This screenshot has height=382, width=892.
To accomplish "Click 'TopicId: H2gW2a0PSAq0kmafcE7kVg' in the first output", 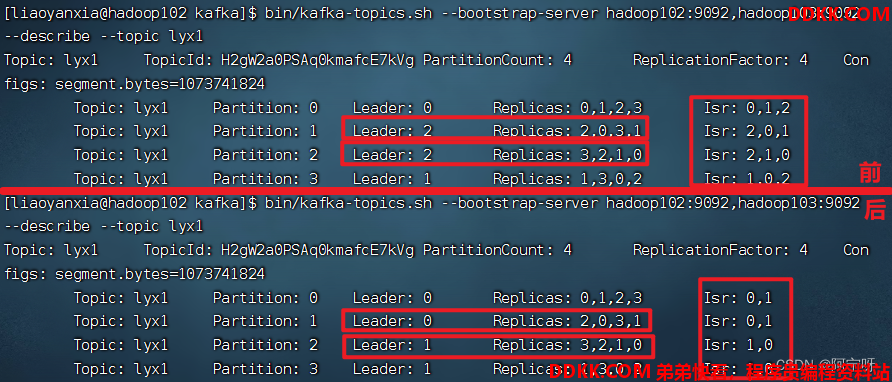I will tap(279, 60).
